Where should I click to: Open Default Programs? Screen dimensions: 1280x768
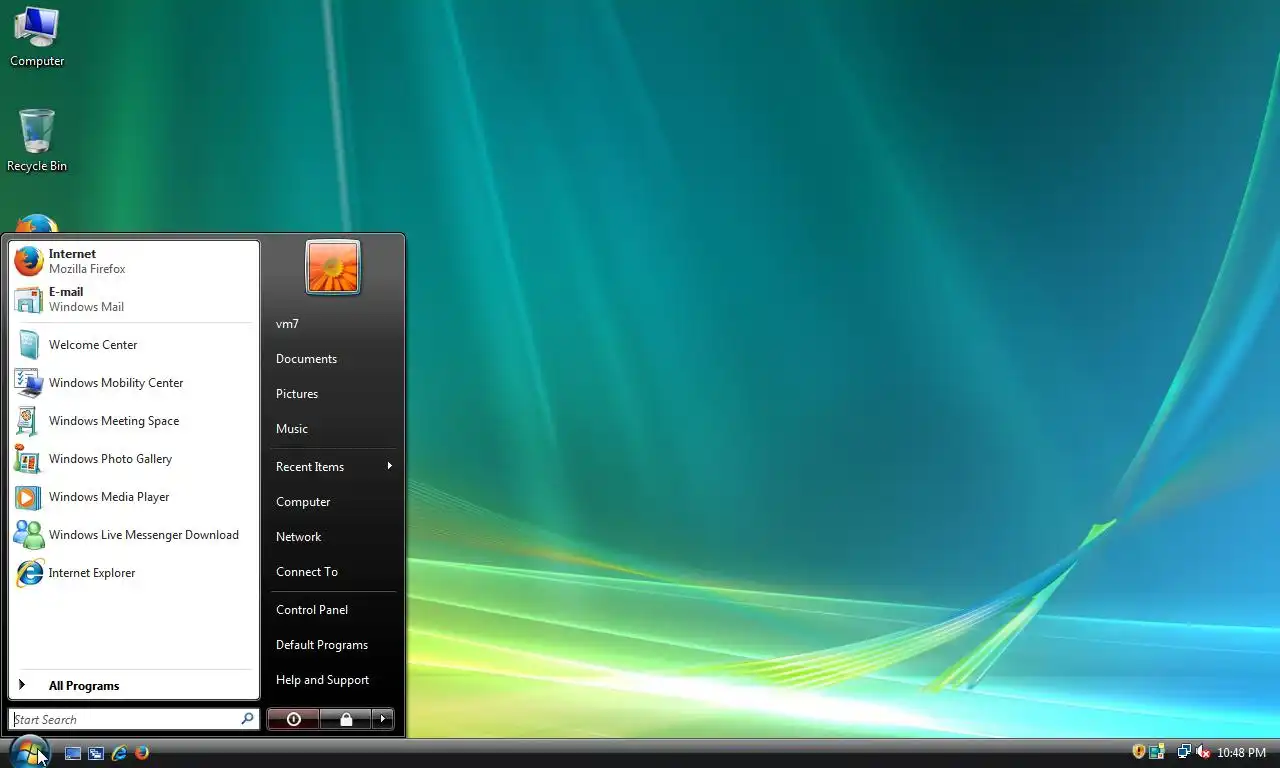coord(333,645)
